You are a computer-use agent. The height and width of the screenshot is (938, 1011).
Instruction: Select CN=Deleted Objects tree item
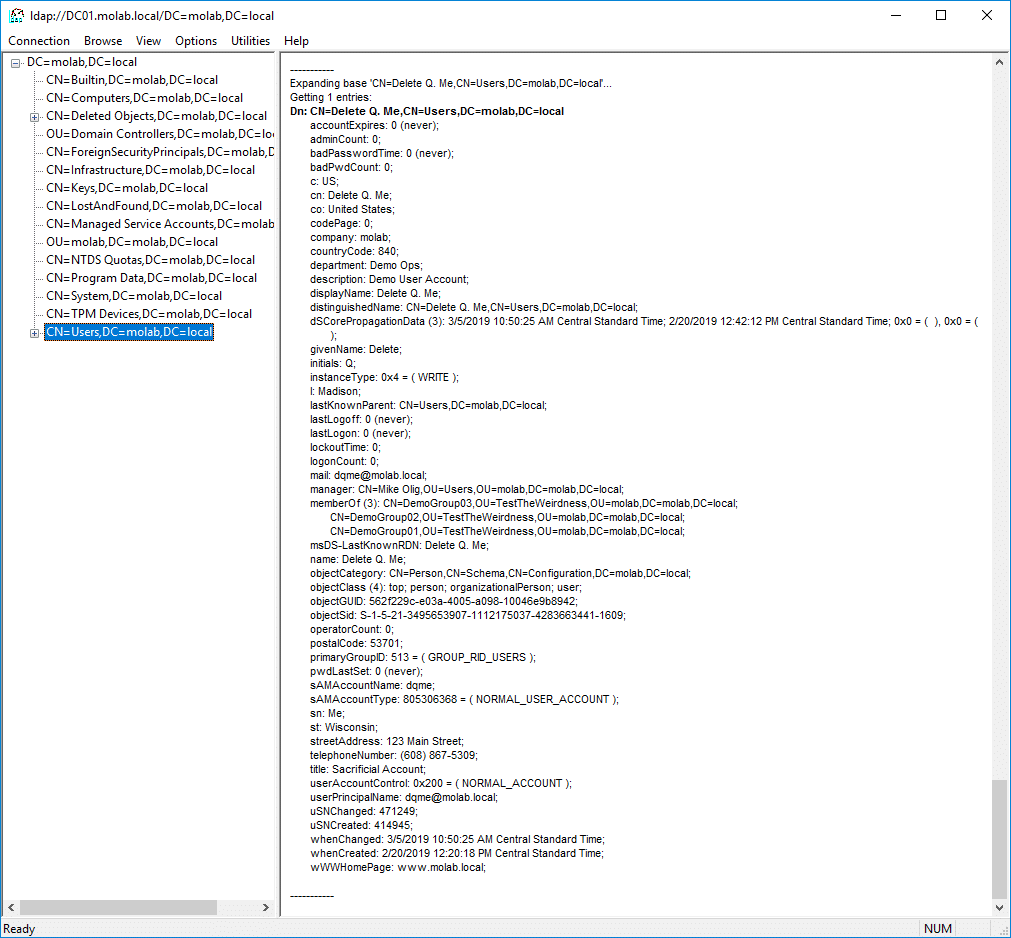coord(157,116)
